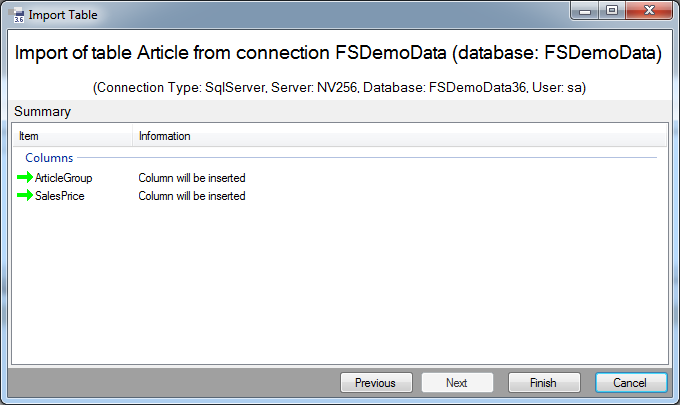Collapse the Columns group header

pyautogui.click(x=49, y=158)
